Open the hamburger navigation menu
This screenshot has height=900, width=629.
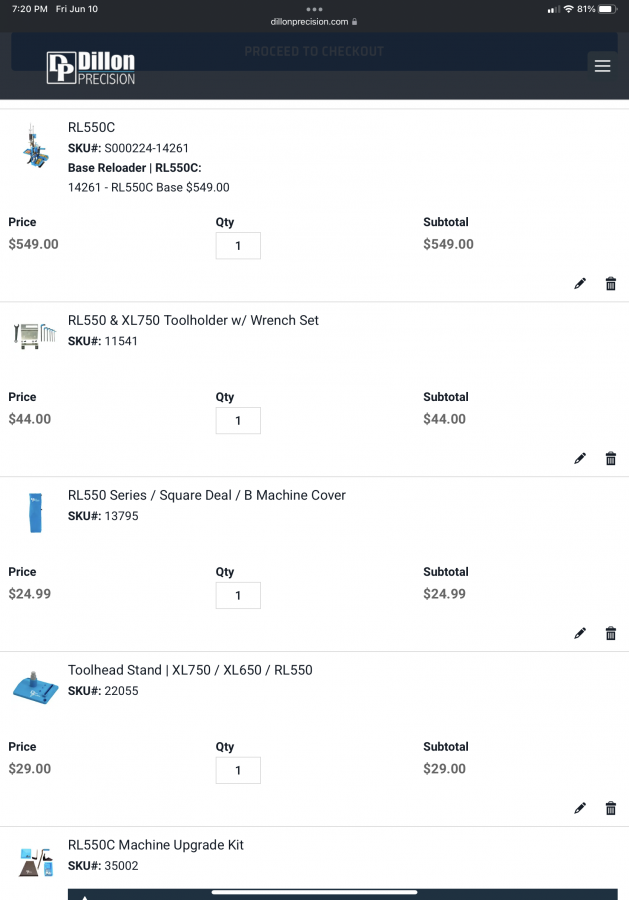[x=602, y=66]
